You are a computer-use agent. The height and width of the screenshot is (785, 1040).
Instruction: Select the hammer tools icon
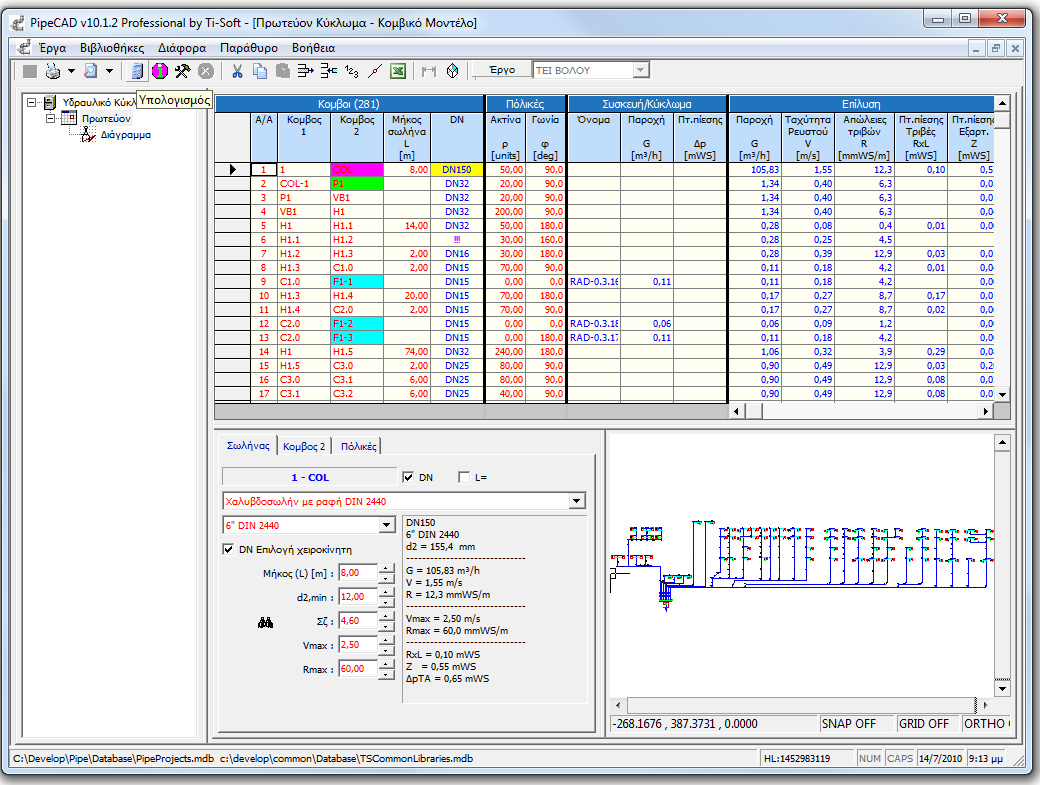point(182,70)
